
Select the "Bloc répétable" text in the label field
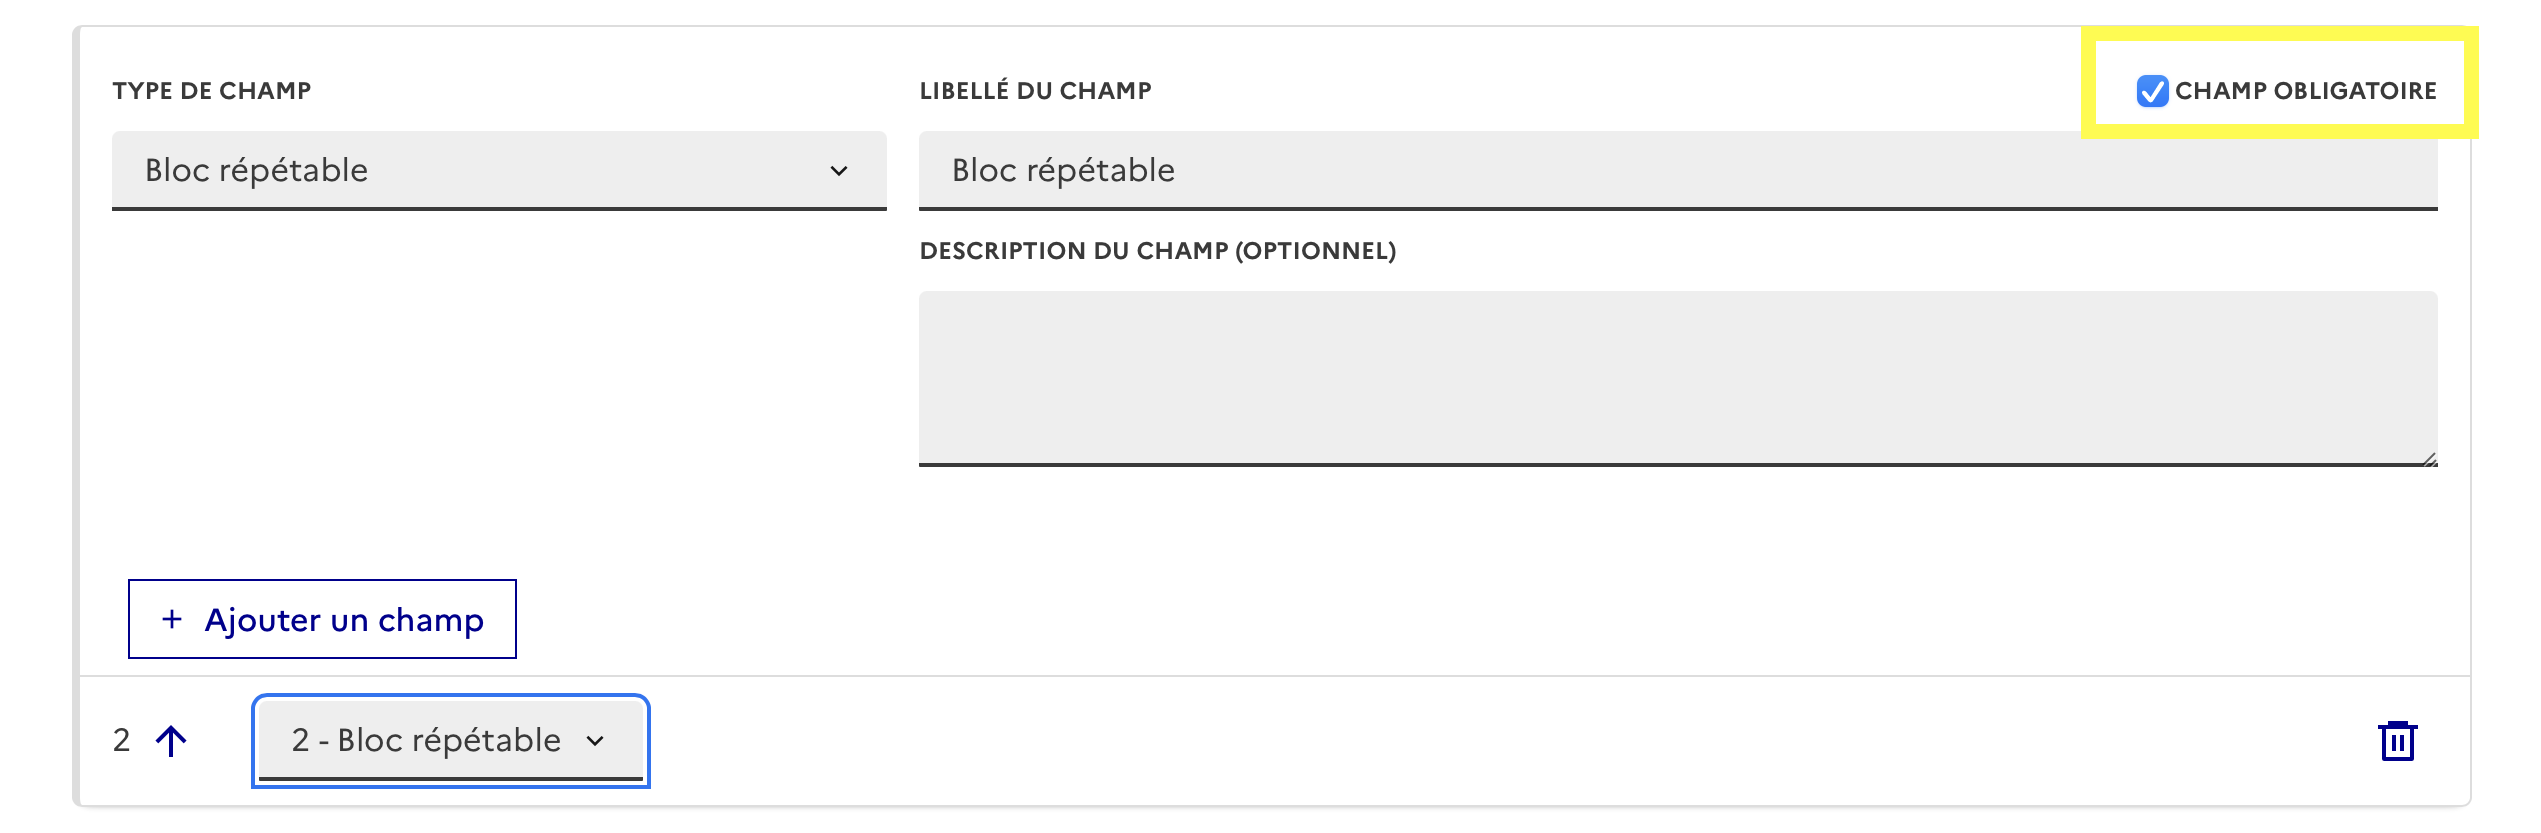1063,171
